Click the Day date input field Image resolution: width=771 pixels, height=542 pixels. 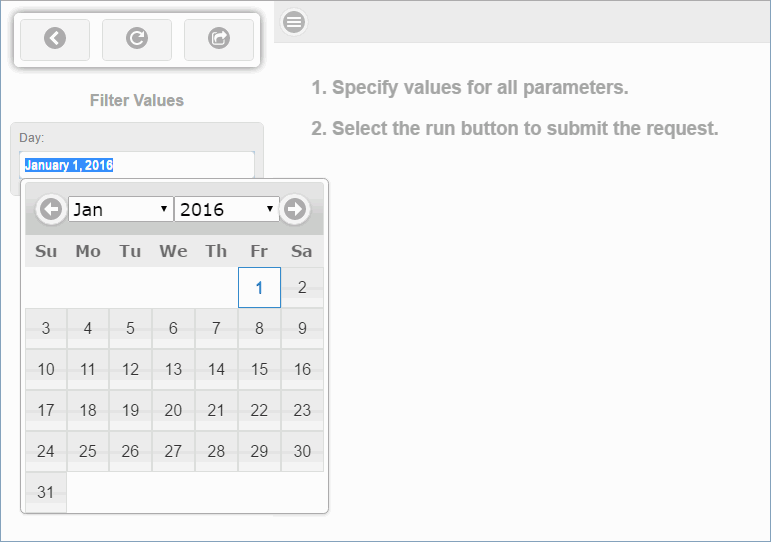pyautogui.click(x=137, y=165)
